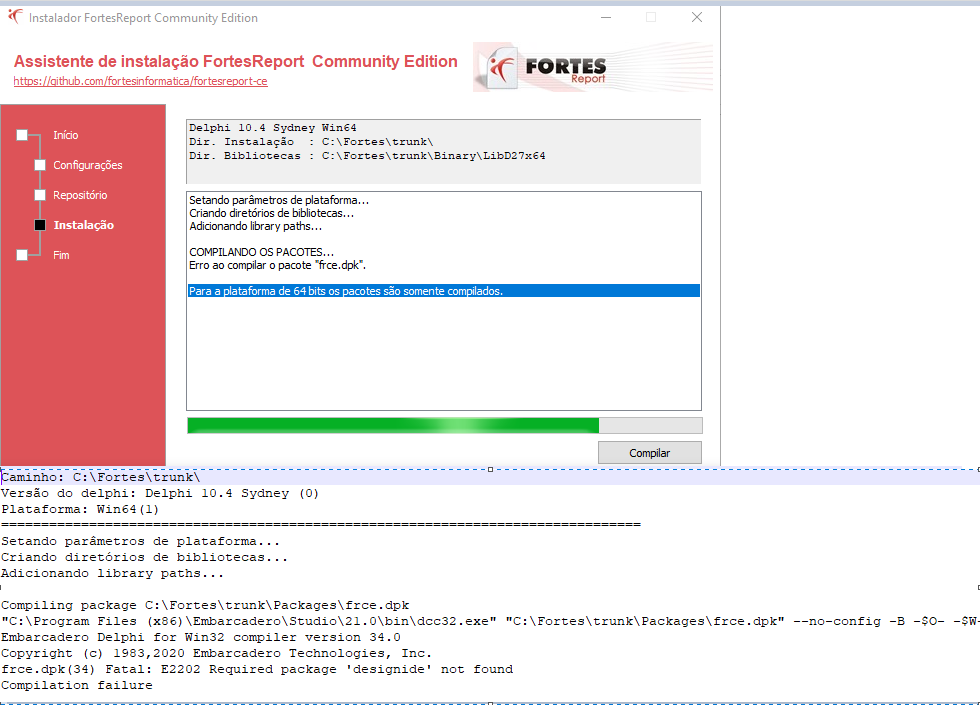This screenshot has width=980, height=705.
Task: Click the Fatal E2202 'designide' error line
Action: [x=257, y=669]
